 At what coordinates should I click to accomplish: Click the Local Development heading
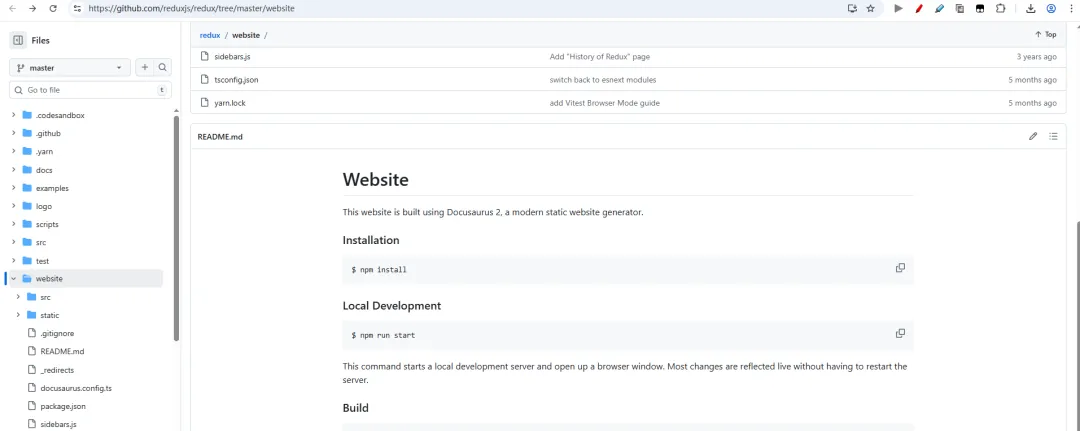coord(391,306)
